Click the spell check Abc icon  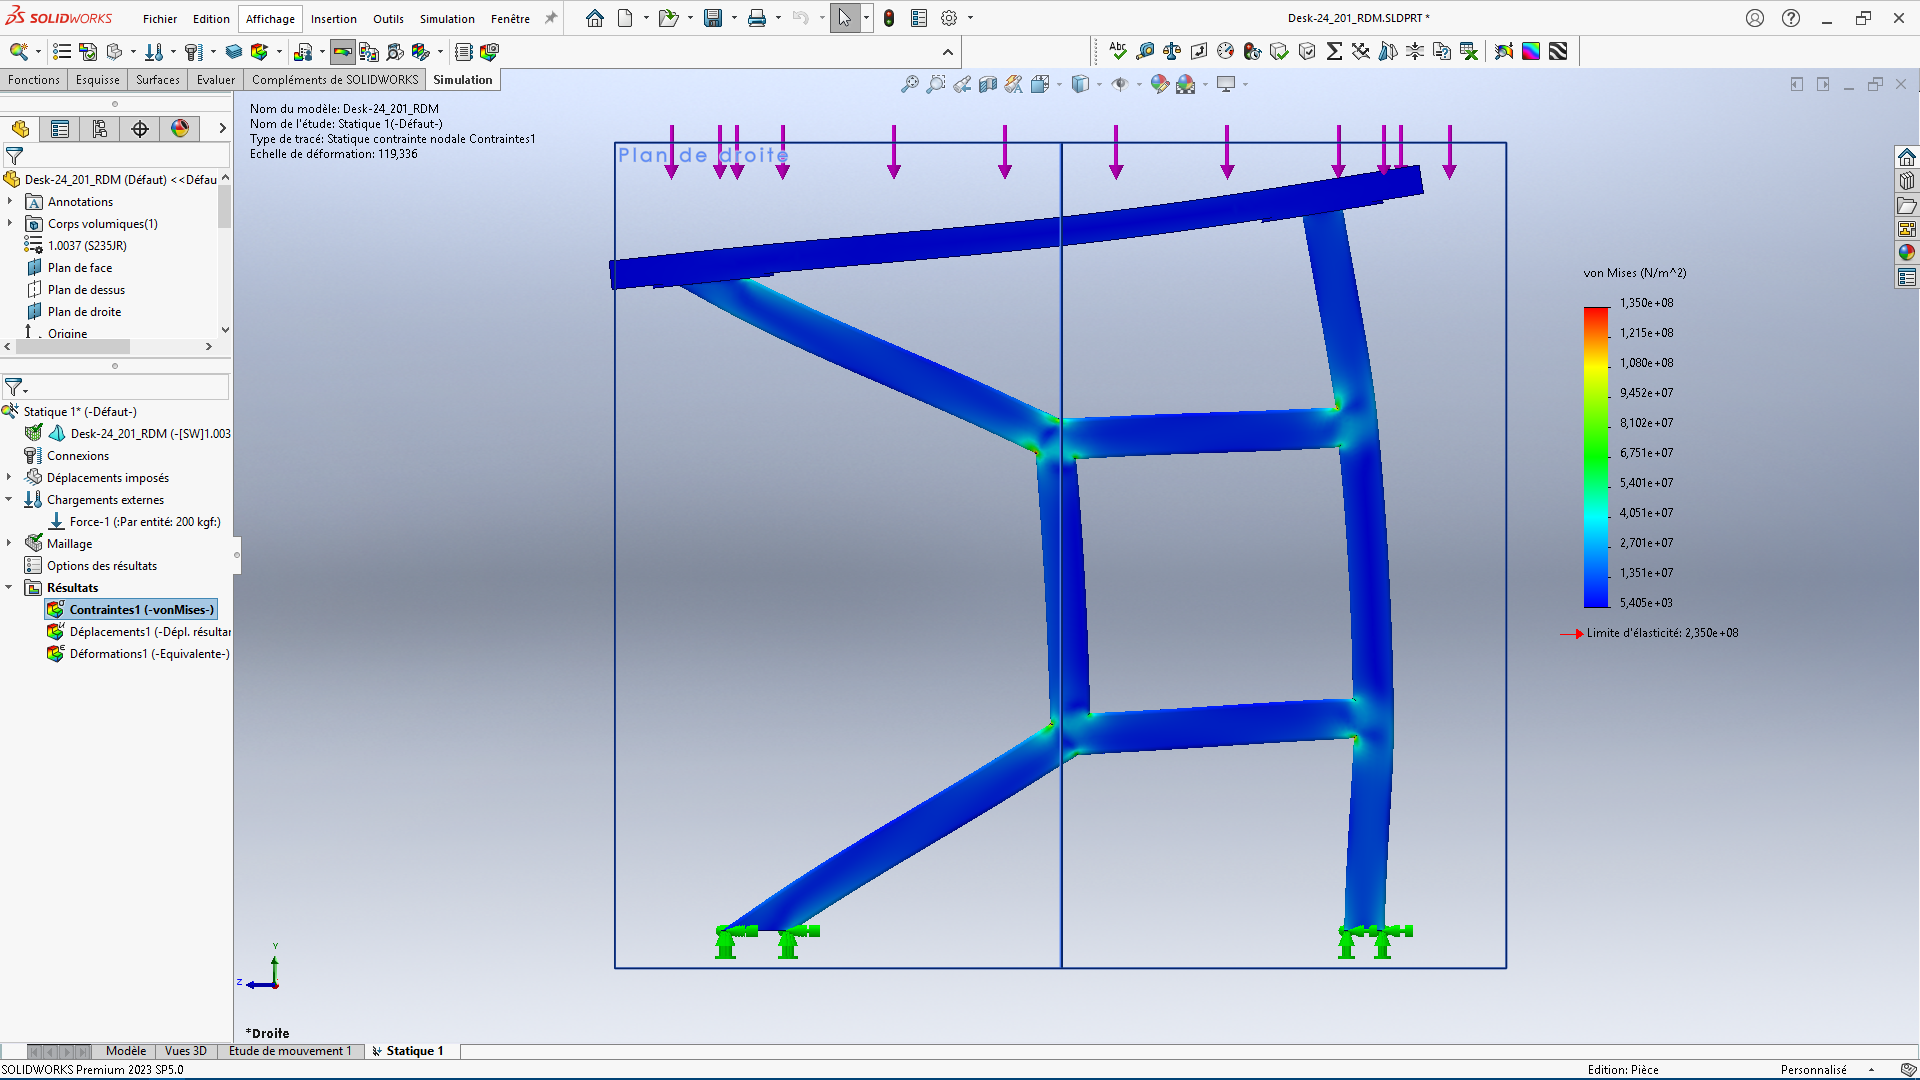point(1118,51)
